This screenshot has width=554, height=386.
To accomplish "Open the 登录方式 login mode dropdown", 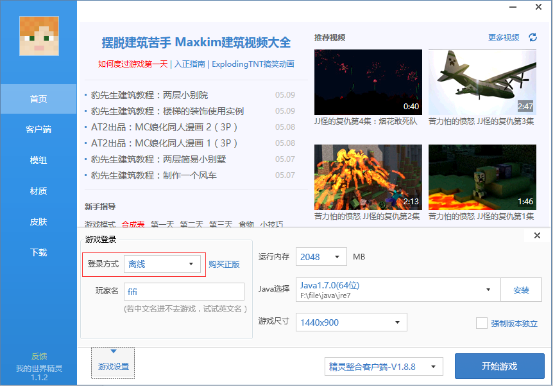I will [162, 264].
